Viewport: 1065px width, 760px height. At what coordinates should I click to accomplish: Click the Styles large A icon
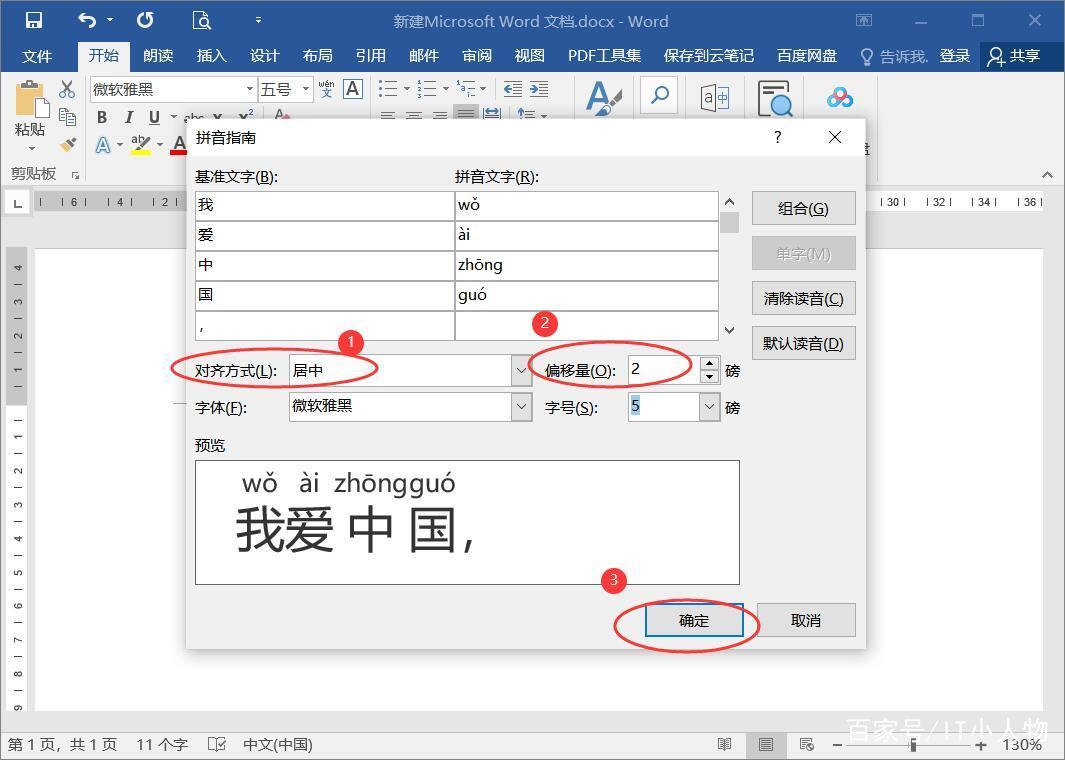click(603, 98)
